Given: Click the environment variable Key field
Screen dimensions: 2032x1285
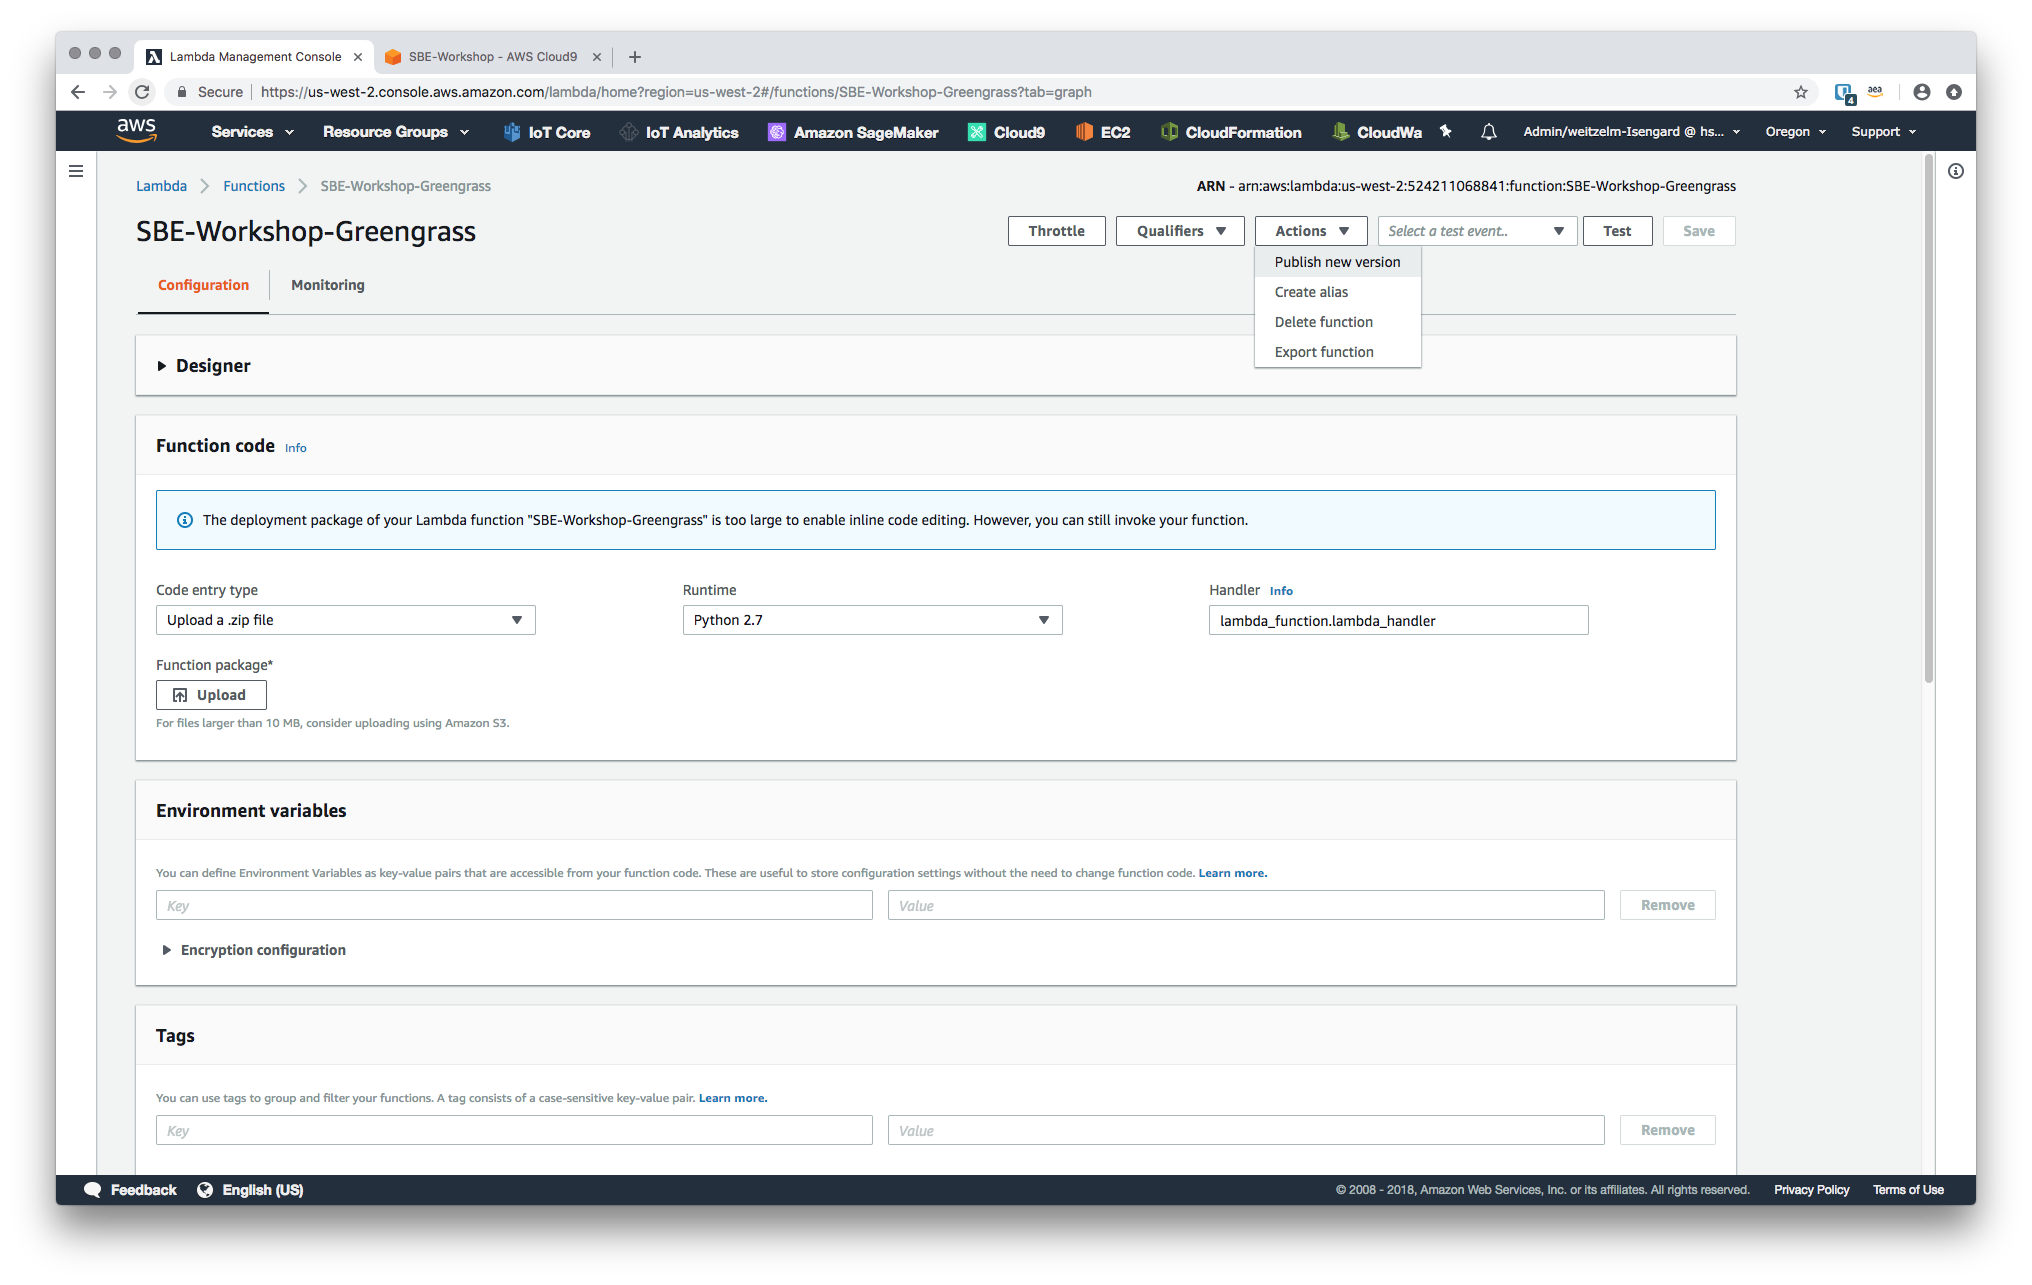Looking at the screenshot, I should [514, 905].
